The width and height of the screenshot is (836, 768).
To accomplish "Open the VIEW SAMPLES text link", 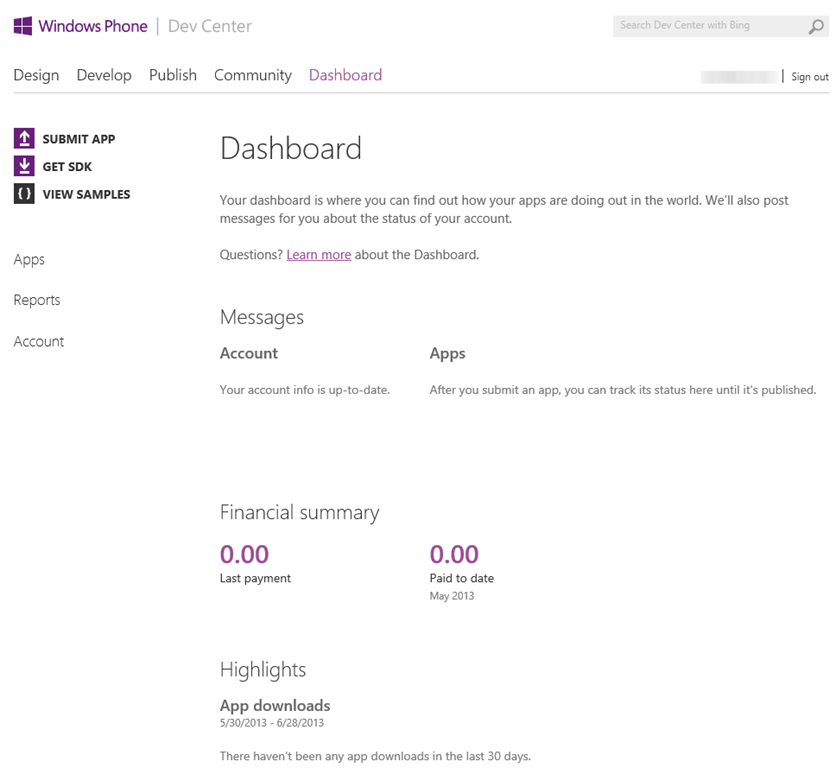I will pos(86,194).
